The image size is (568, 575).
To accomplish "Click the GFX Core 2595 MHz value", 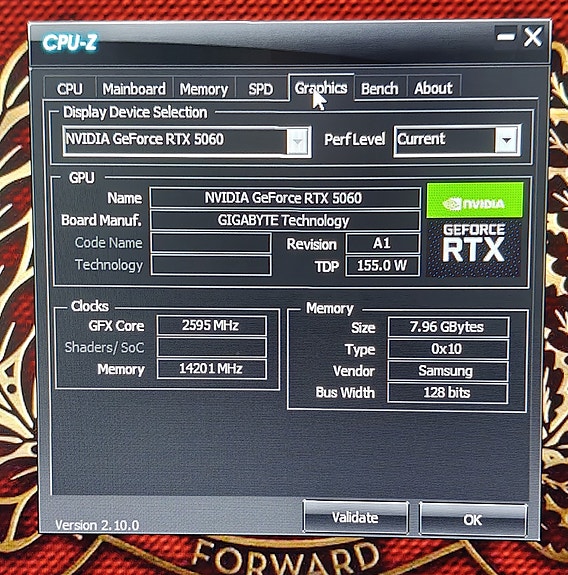I will pos(211,325).
